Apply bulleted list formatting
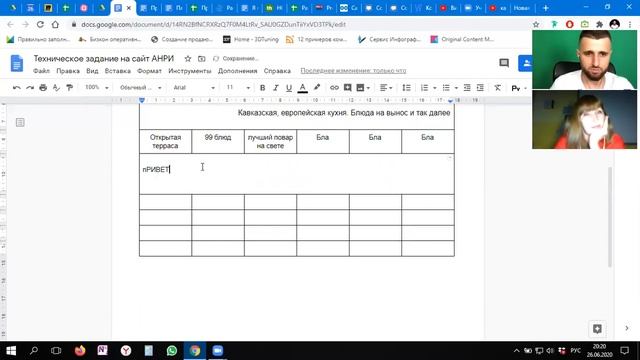Image resolution: width=640 pixels, height=360 pixels. point(446,88)
